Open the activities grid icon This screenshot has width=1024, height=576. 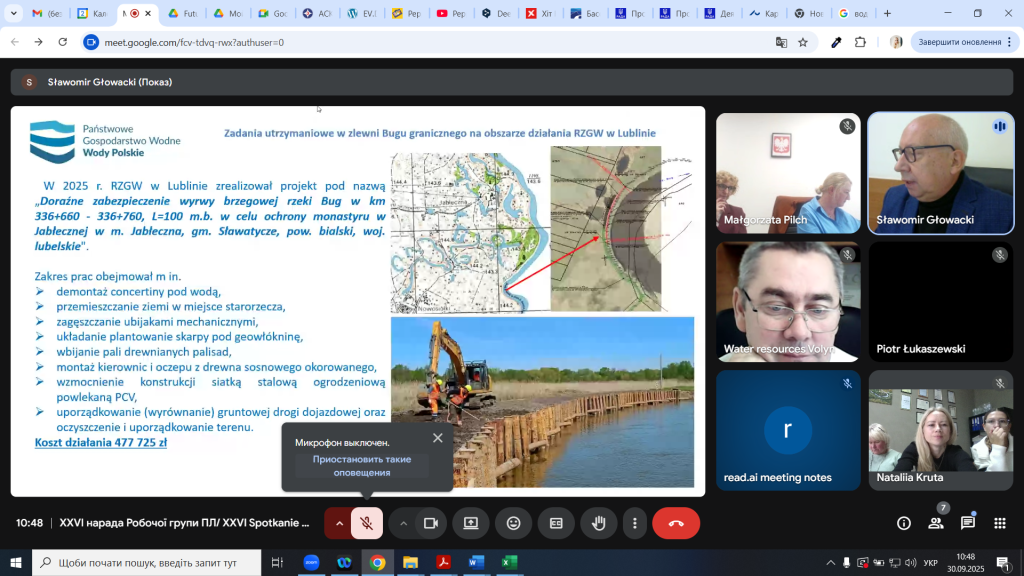point(999,523)
